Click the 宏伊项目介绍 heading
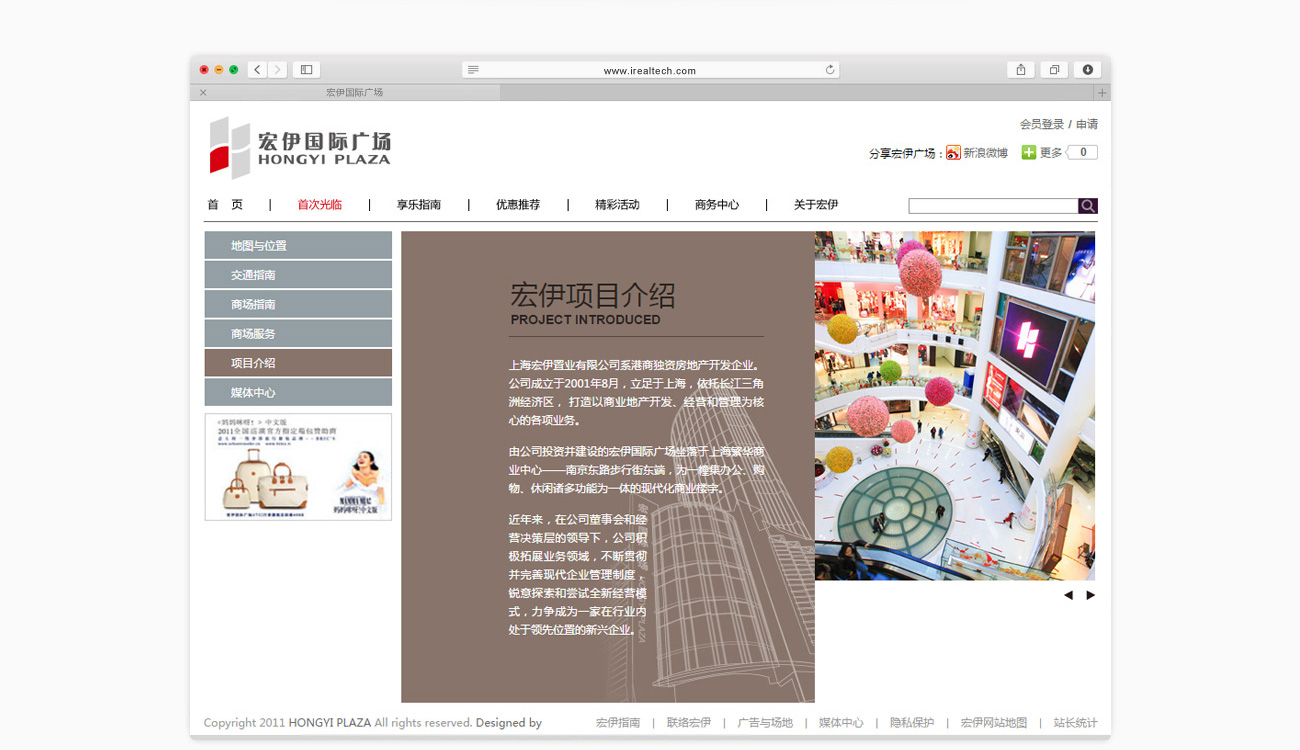The height and width of the screenshot is (750, 1300). (x=593, y=295)
